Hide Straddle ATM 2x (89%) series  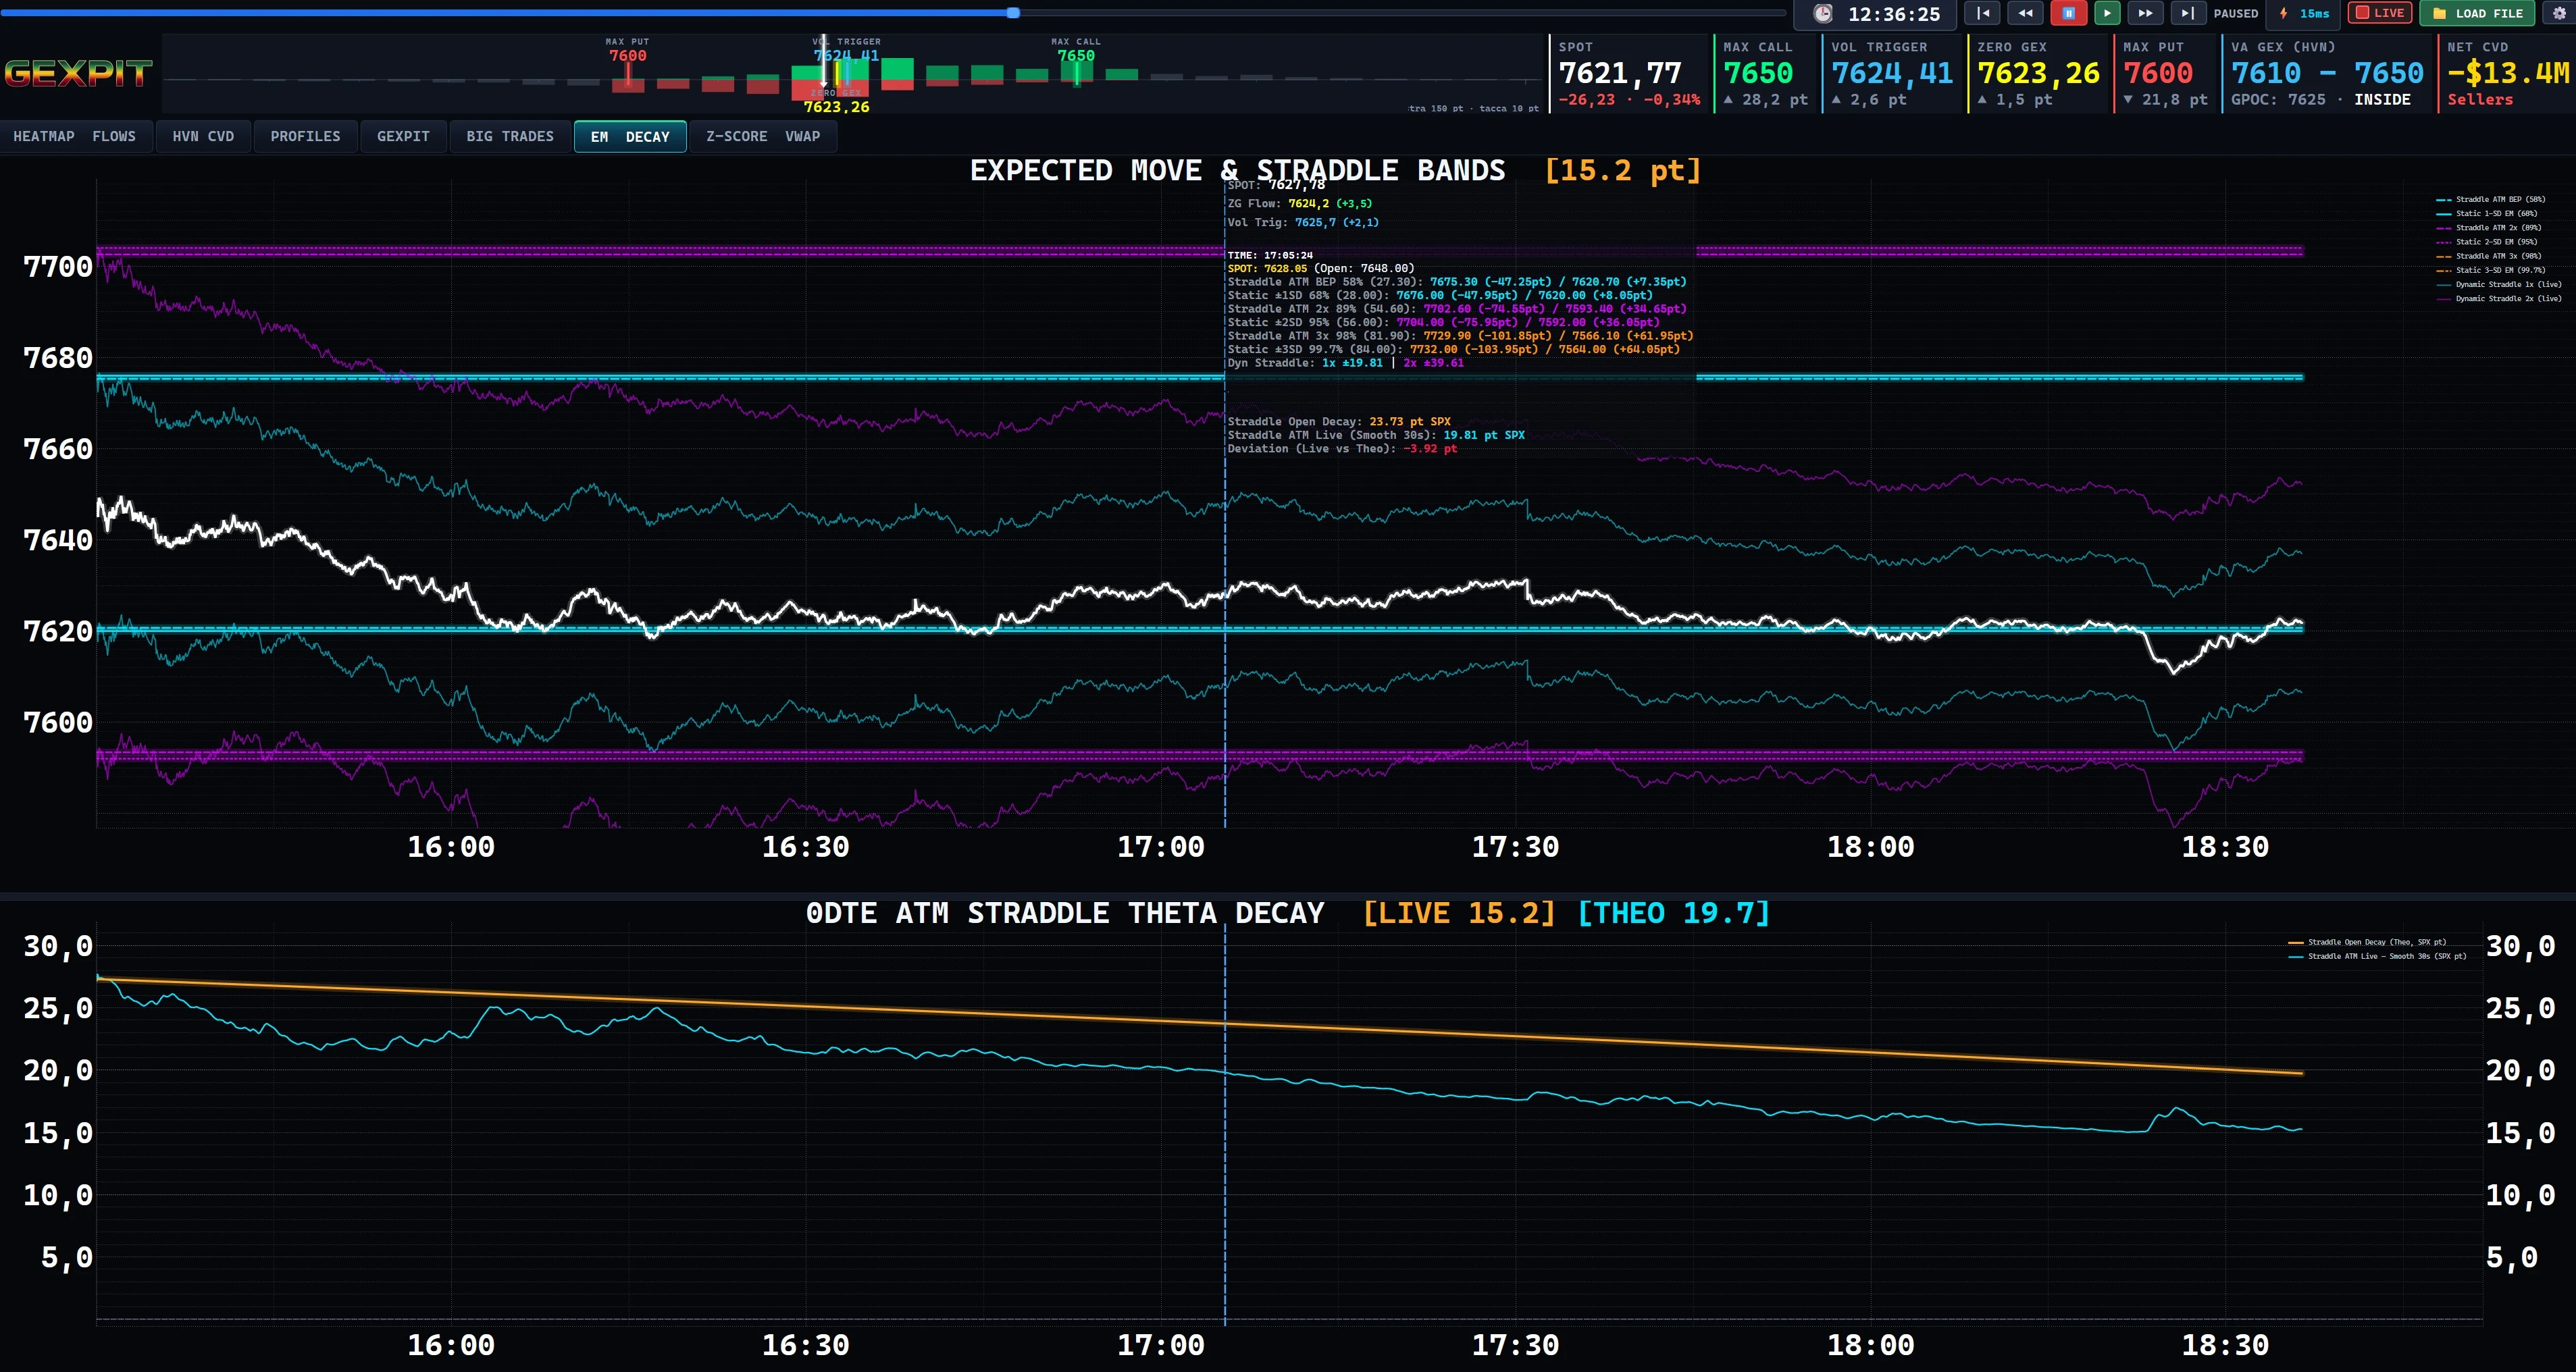[2490, 227]
